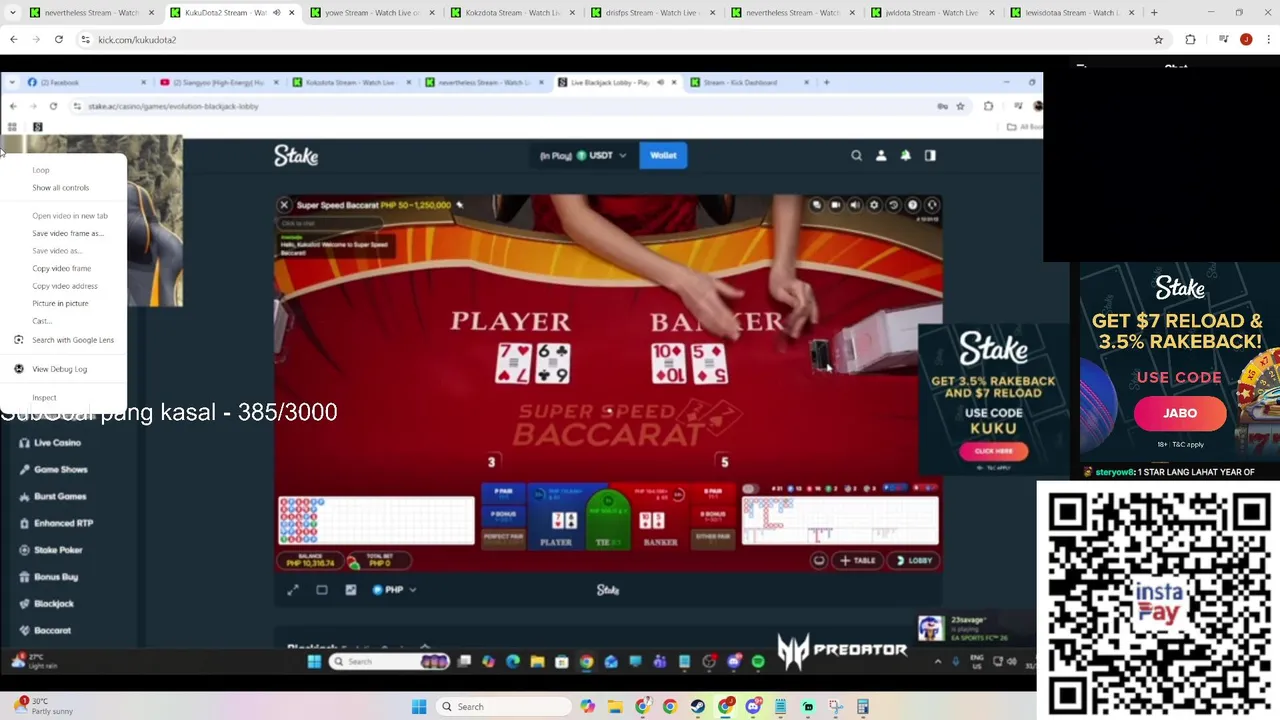Toggle baccarat video camera icon
This screenshot has height=720, width=1280.
836,205
